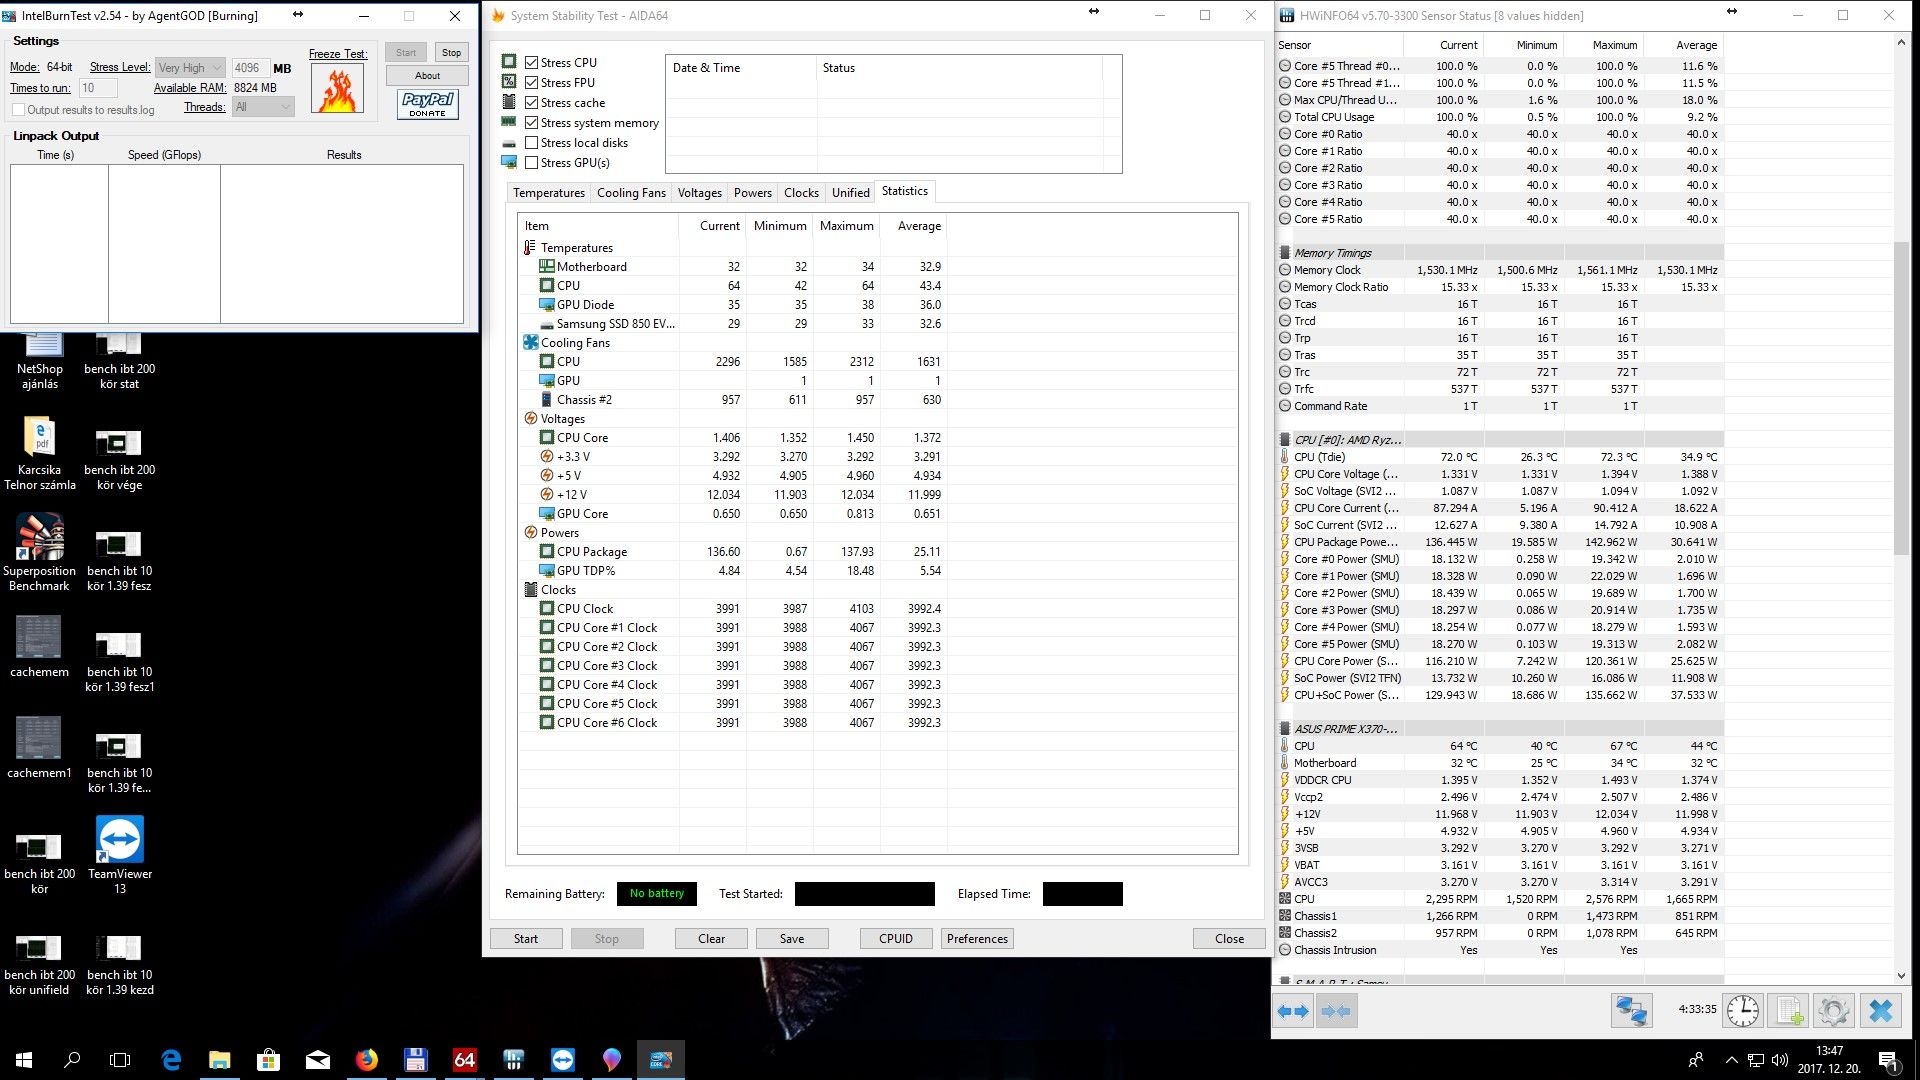Open HWiNFO sensor settings gear icon
The height and width of the screenshot is (1080, 1920).
coord(1833,1011)
